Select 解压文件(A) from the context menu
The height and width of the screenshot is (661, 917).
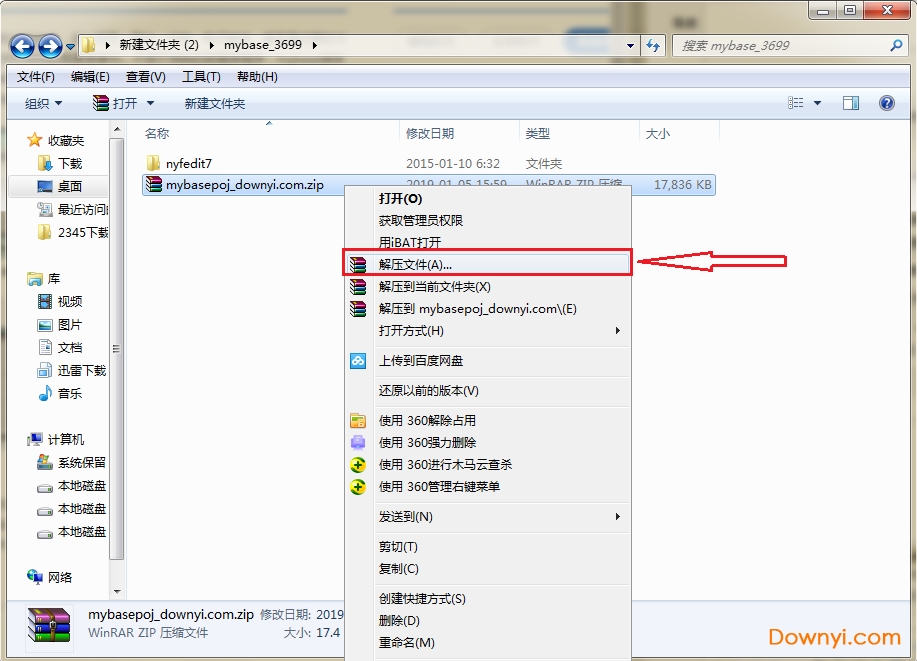tap(420, 263)
